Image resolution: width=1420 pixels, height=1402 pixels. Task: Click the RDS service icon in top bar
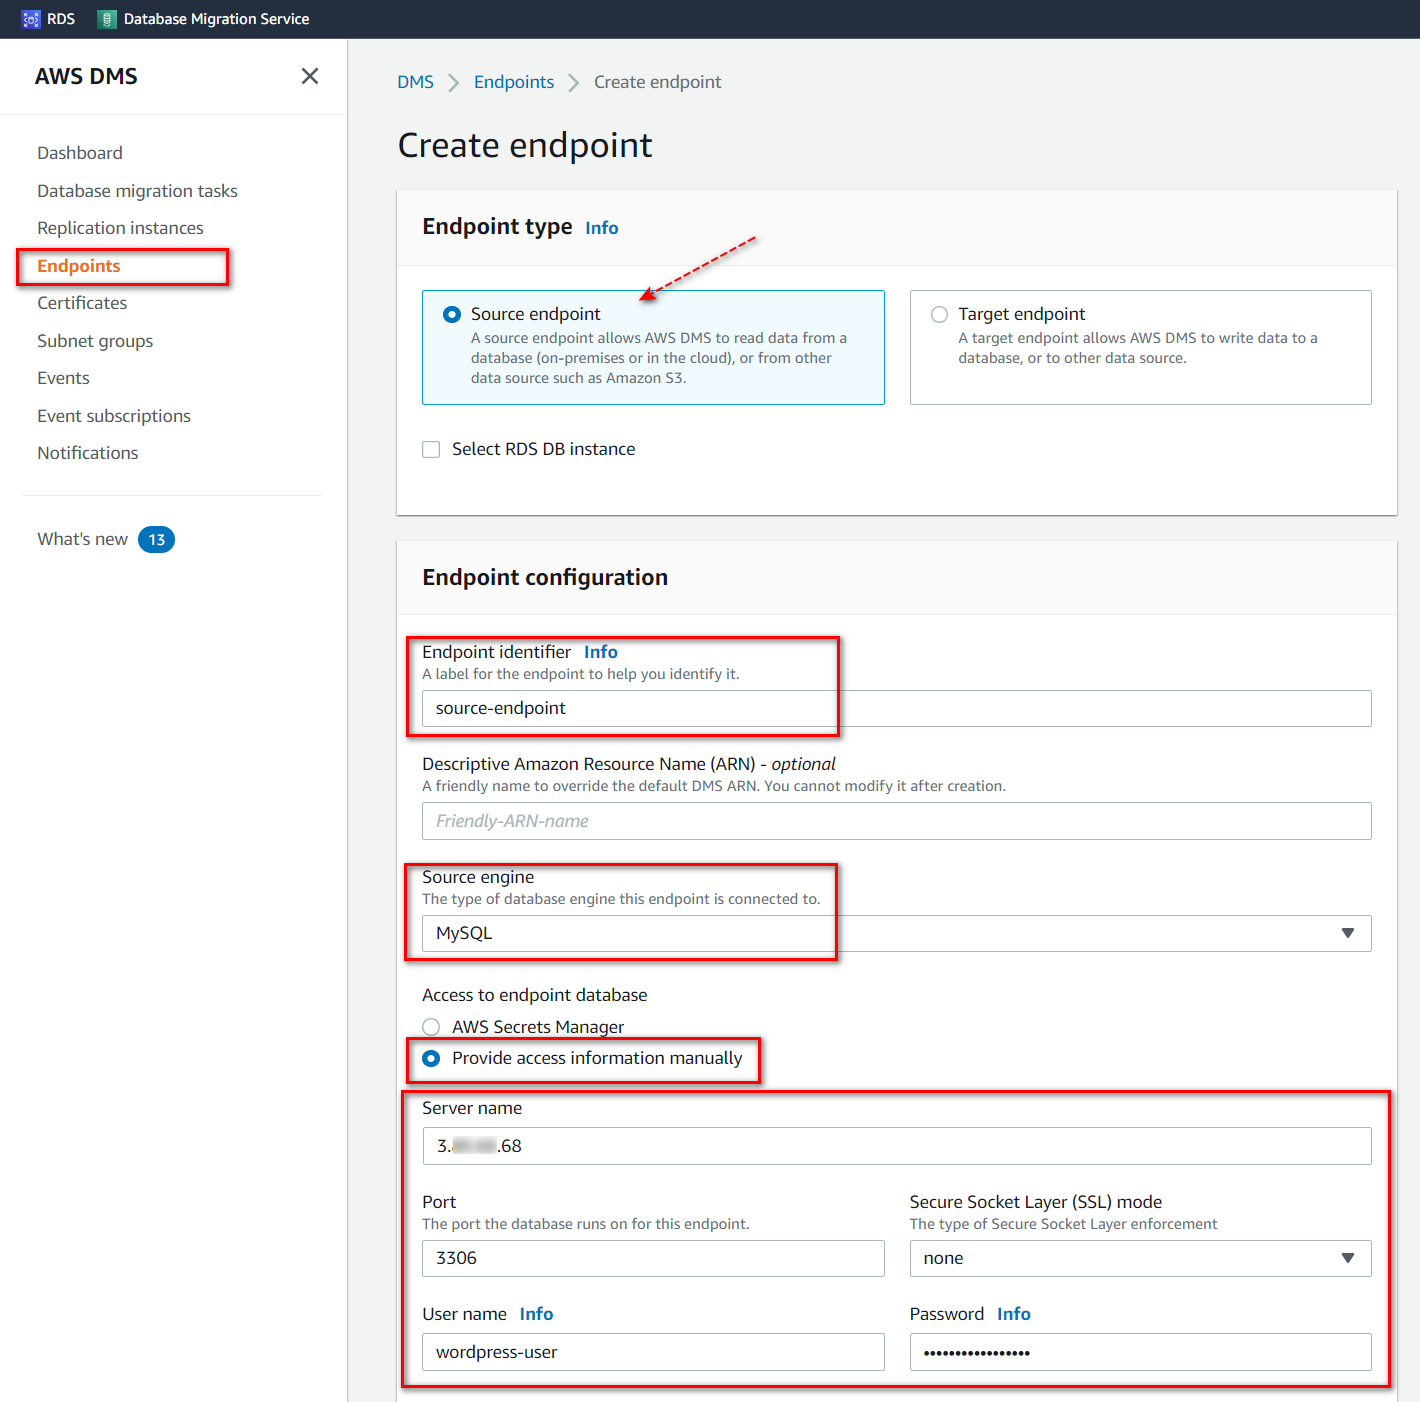click(31, 19)
